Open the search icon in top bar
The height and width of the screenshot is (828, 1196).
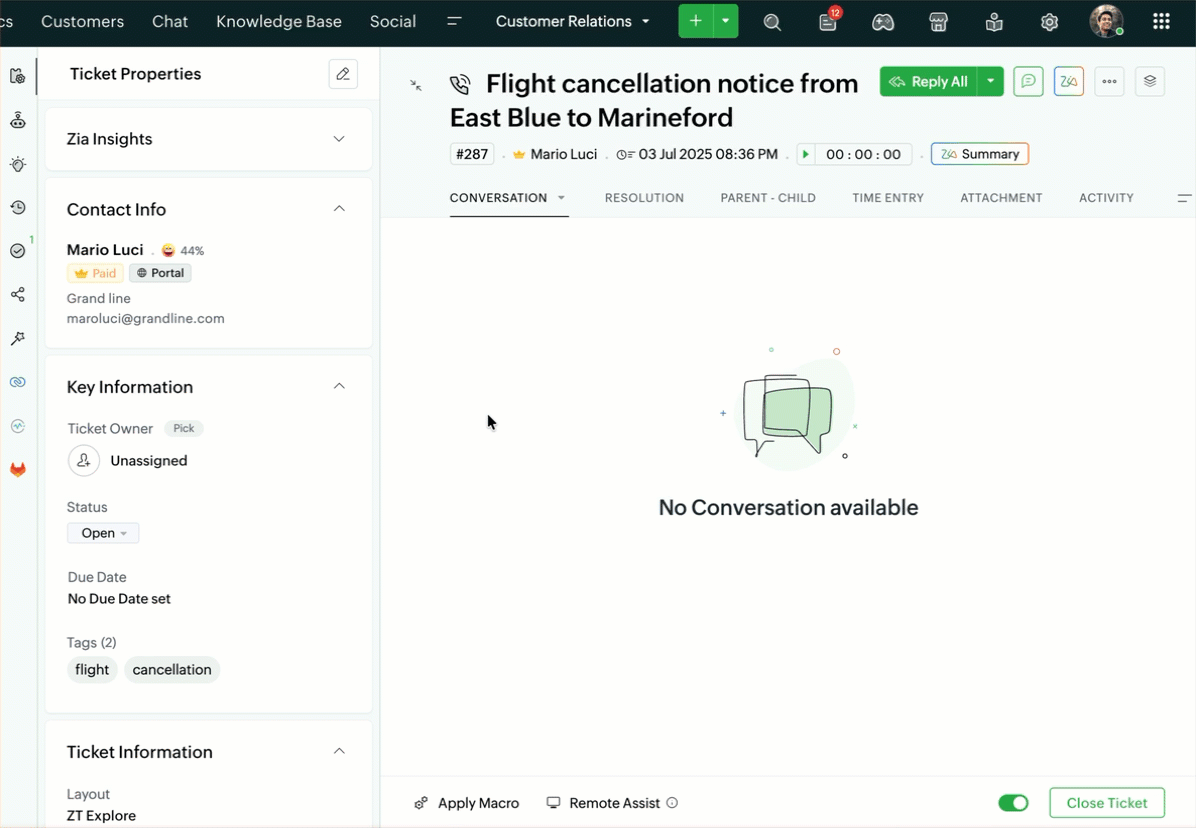772,22
